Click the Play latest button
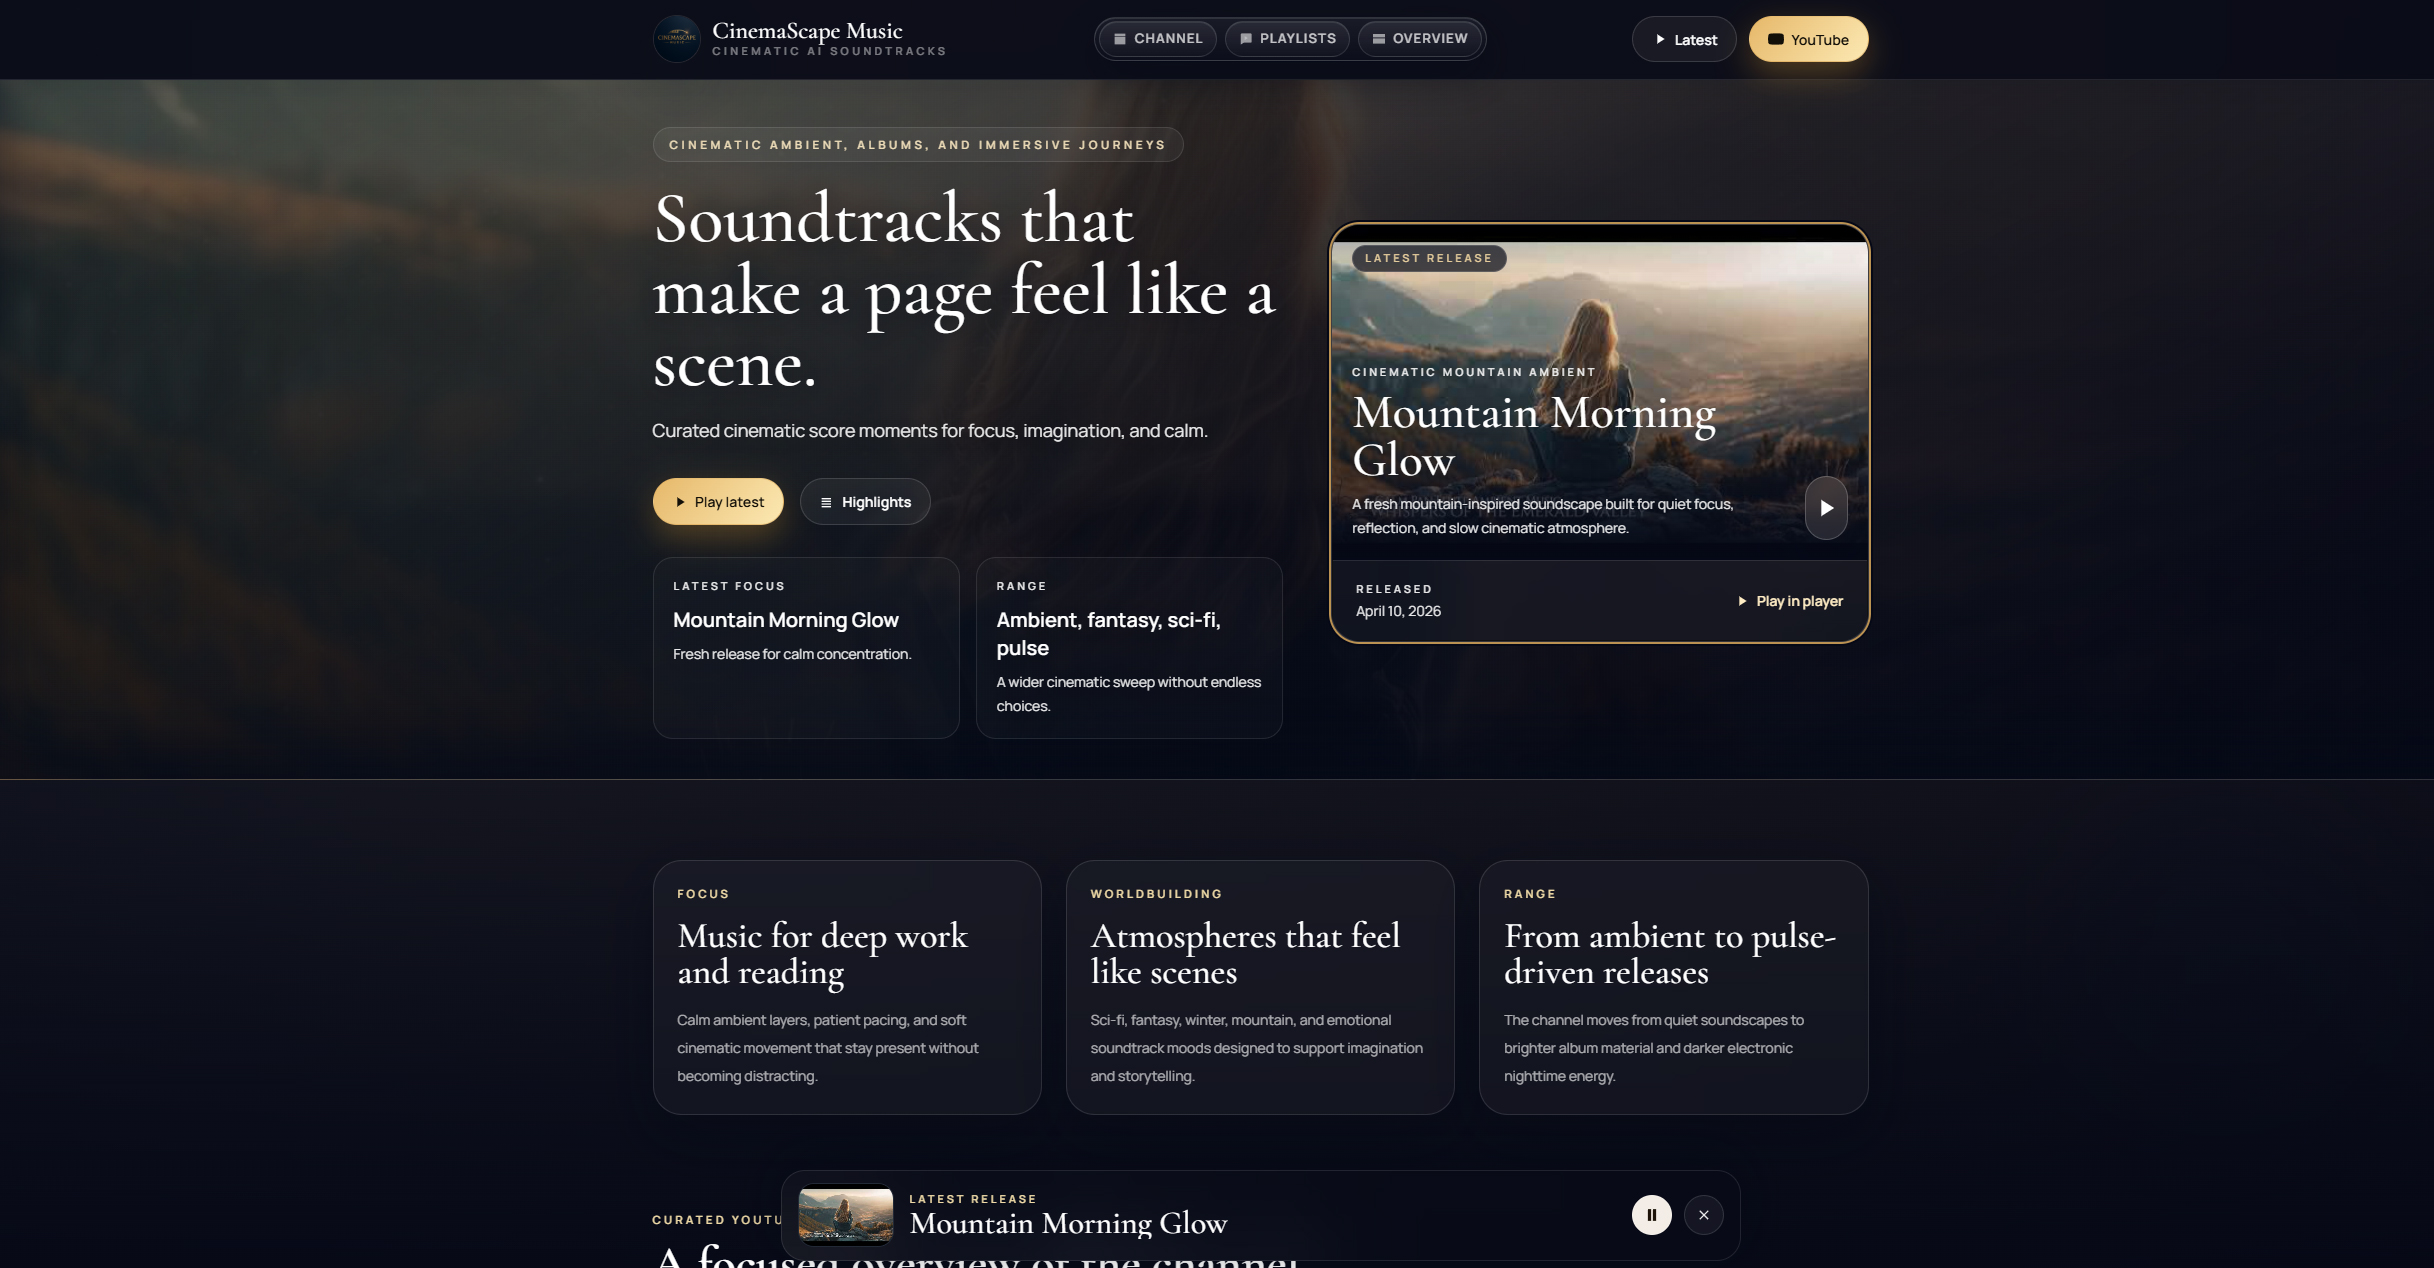The height and width of the screenshot is (1268, 2434). (717, 501)
